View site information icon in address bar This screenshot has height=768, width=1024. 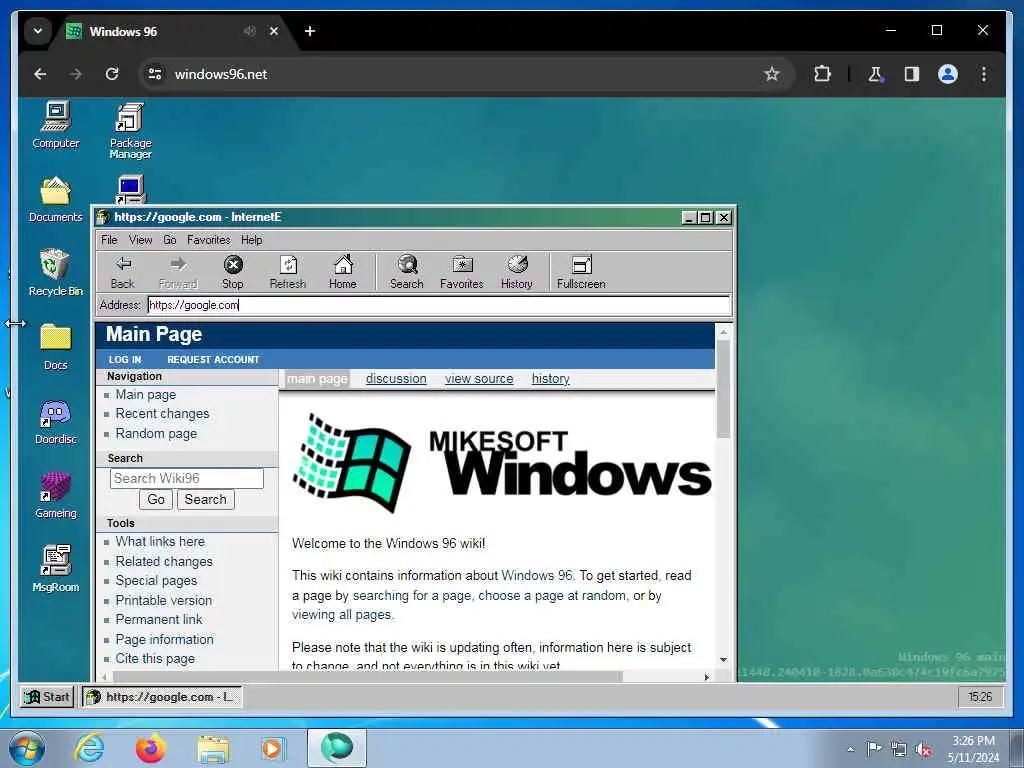point(155,74)
